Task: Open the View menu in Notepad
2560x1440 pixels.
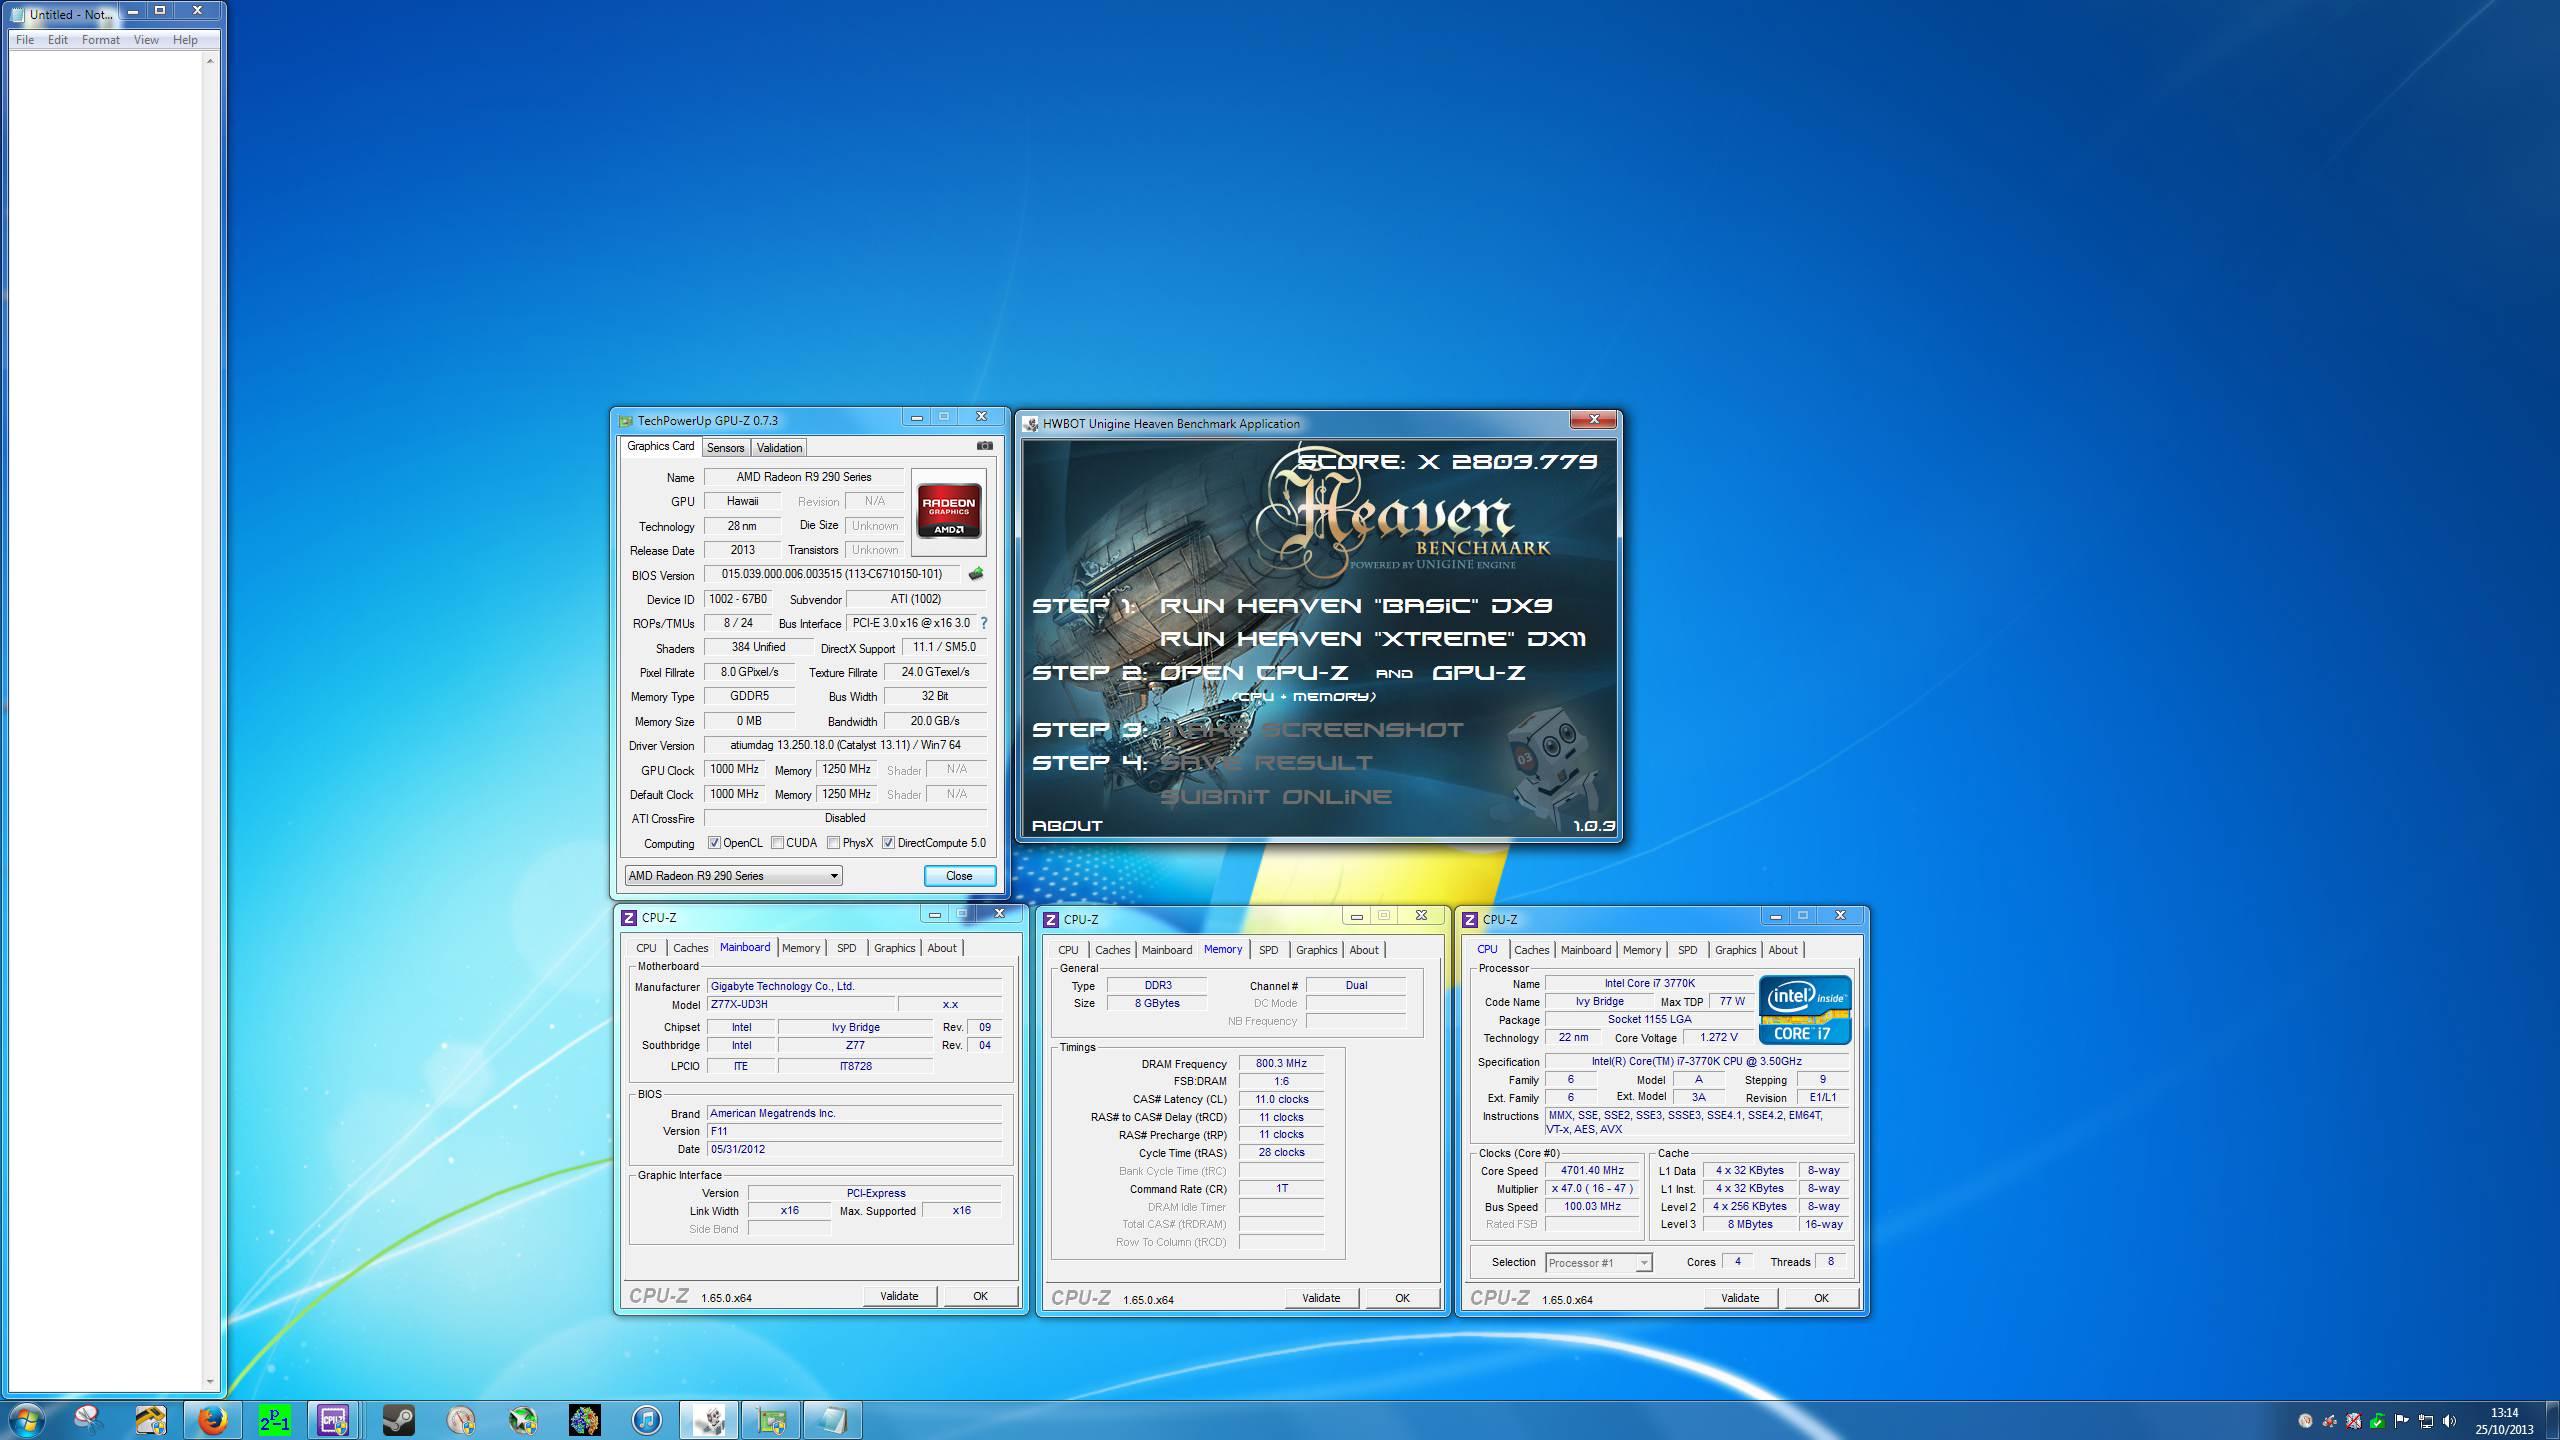Action: (146, 40)
